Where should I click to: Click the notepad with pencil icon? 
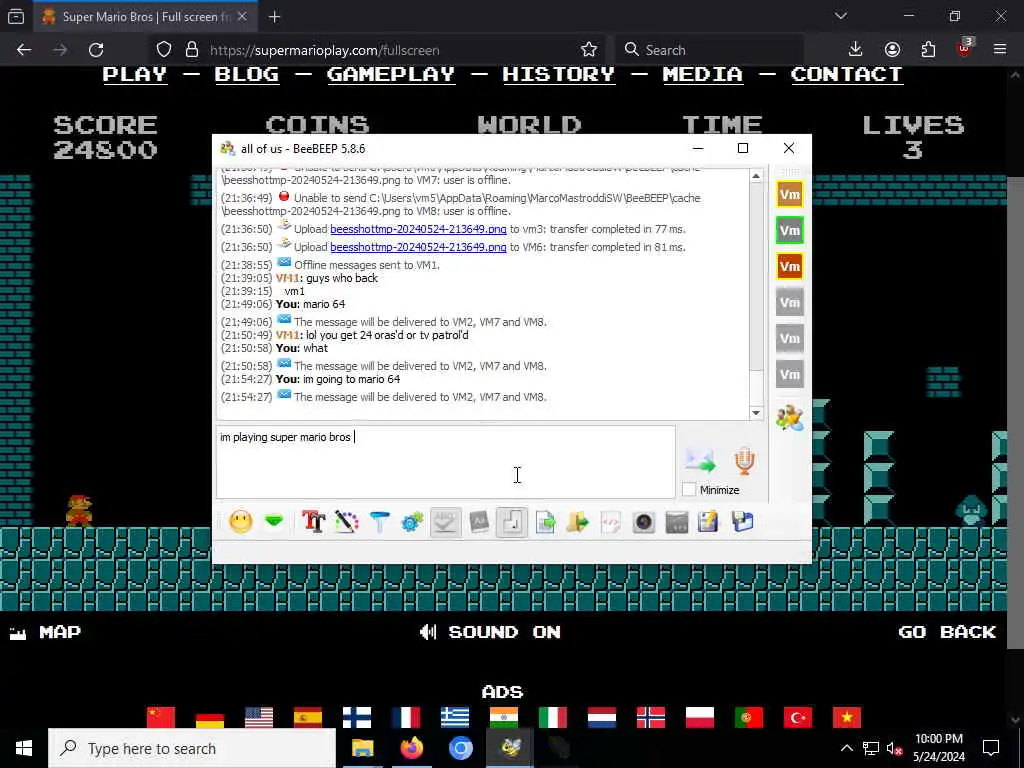coord(709,522)
